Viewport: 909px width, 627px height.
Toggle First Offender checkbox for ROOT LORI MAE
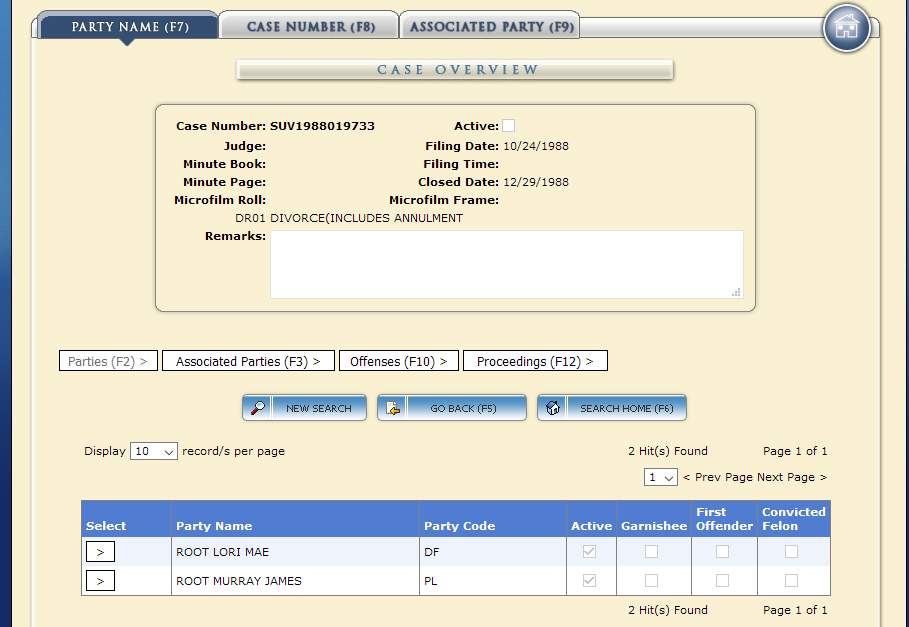click(722, 552)
